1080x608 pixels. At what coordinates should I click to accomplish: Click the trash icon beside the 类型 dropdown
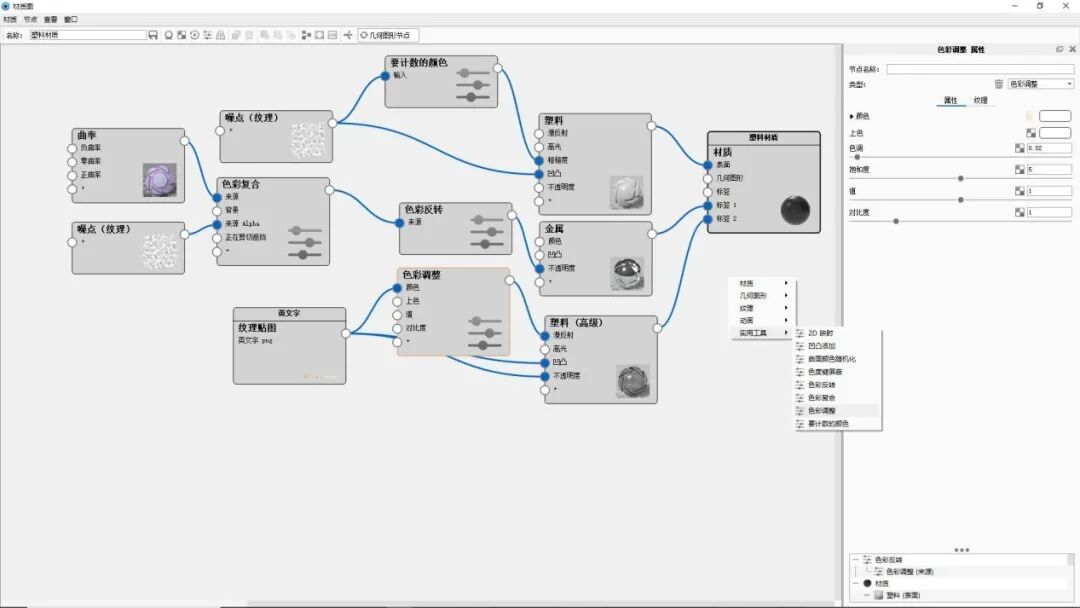[998, 84]
